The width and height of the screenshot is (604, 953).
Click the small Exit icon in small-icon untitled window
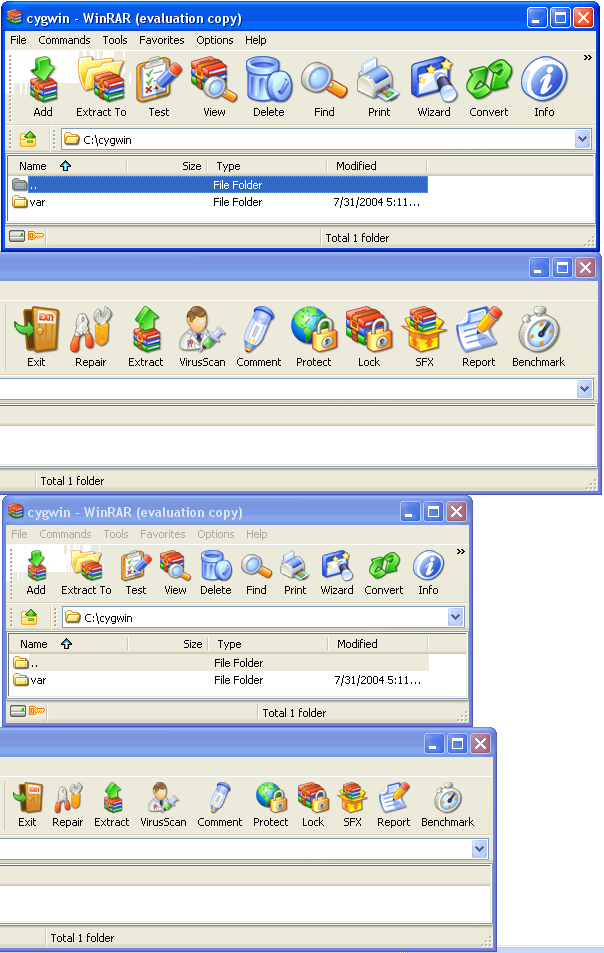(x=27, y=798)
